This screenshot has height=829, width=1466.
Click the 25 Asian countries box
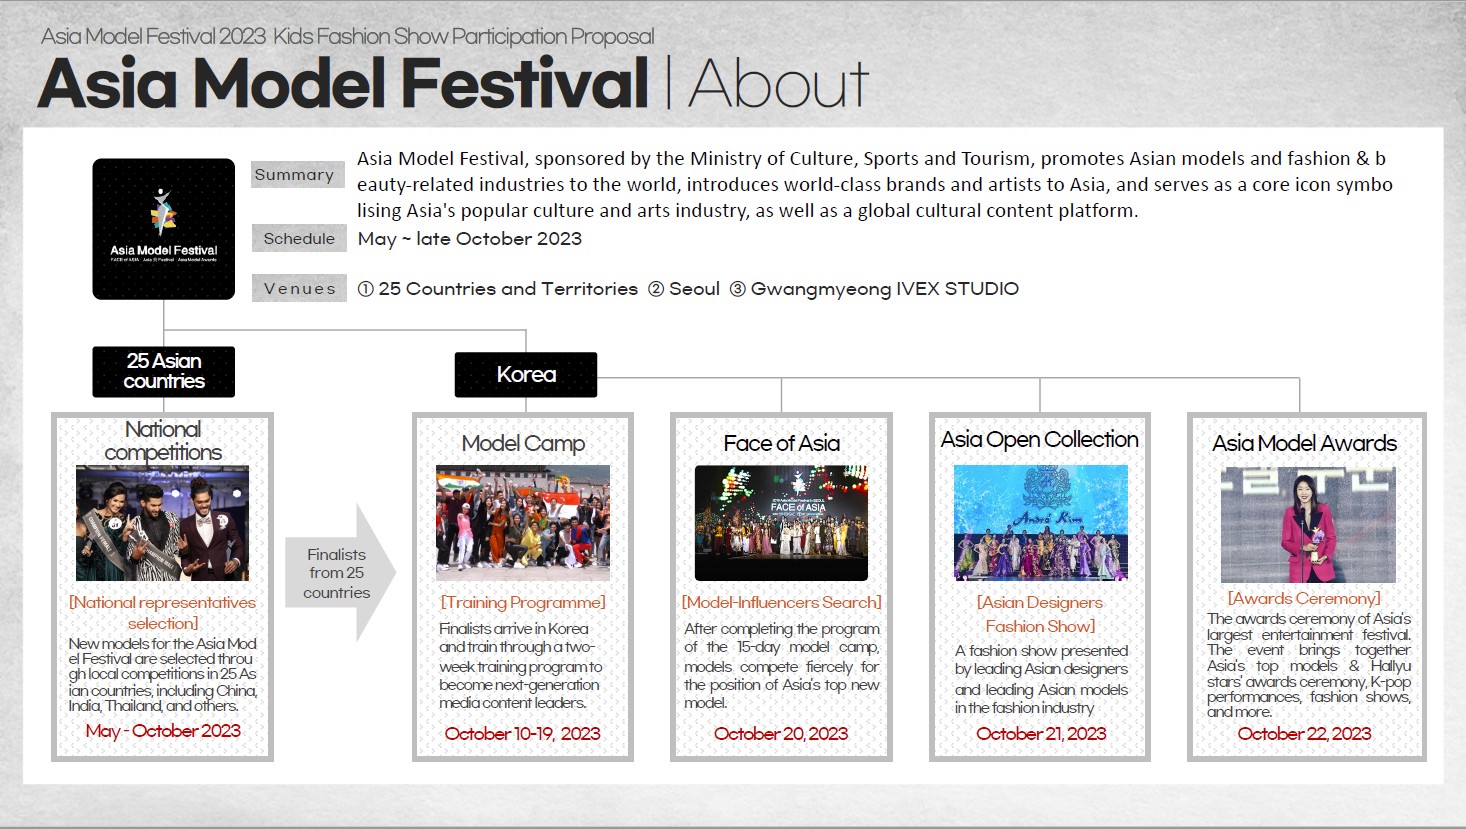(164, 371)
